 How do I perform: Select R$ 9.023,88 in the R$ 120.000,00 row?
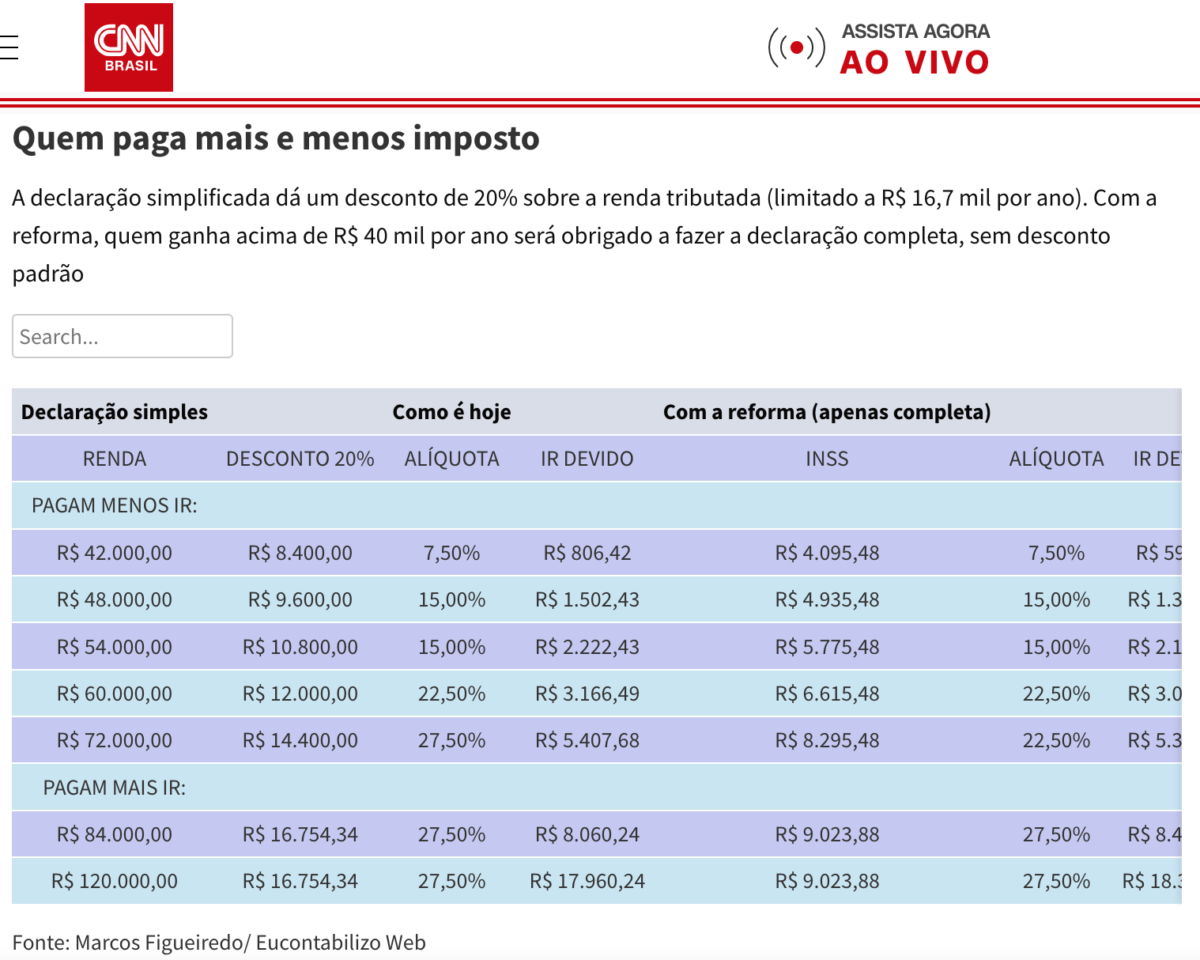coord(827,881)
